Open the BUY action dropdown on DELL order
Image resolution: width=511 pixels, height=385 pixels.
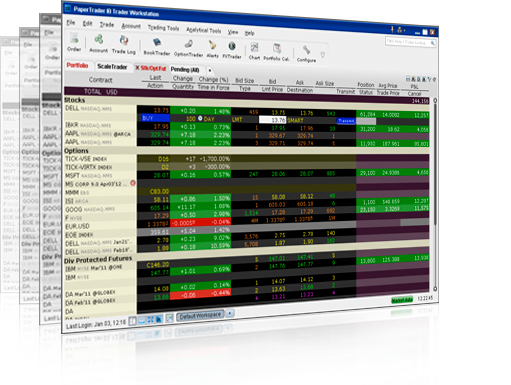coord(155,118)
